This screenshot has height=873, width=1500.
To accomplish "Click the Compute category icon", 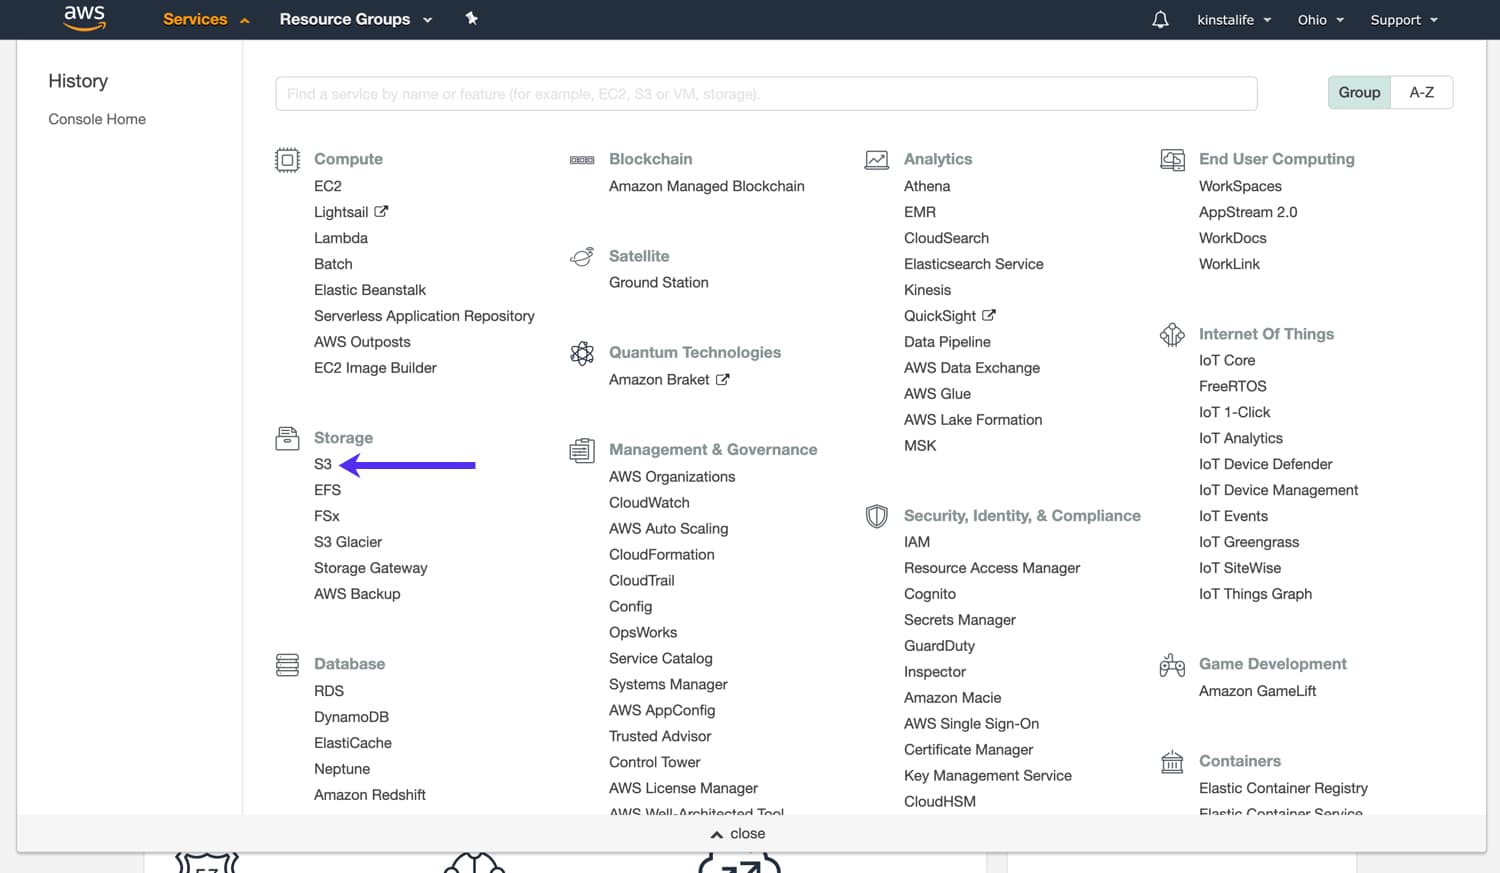I will pyautogui.click(x=287, y=159).
